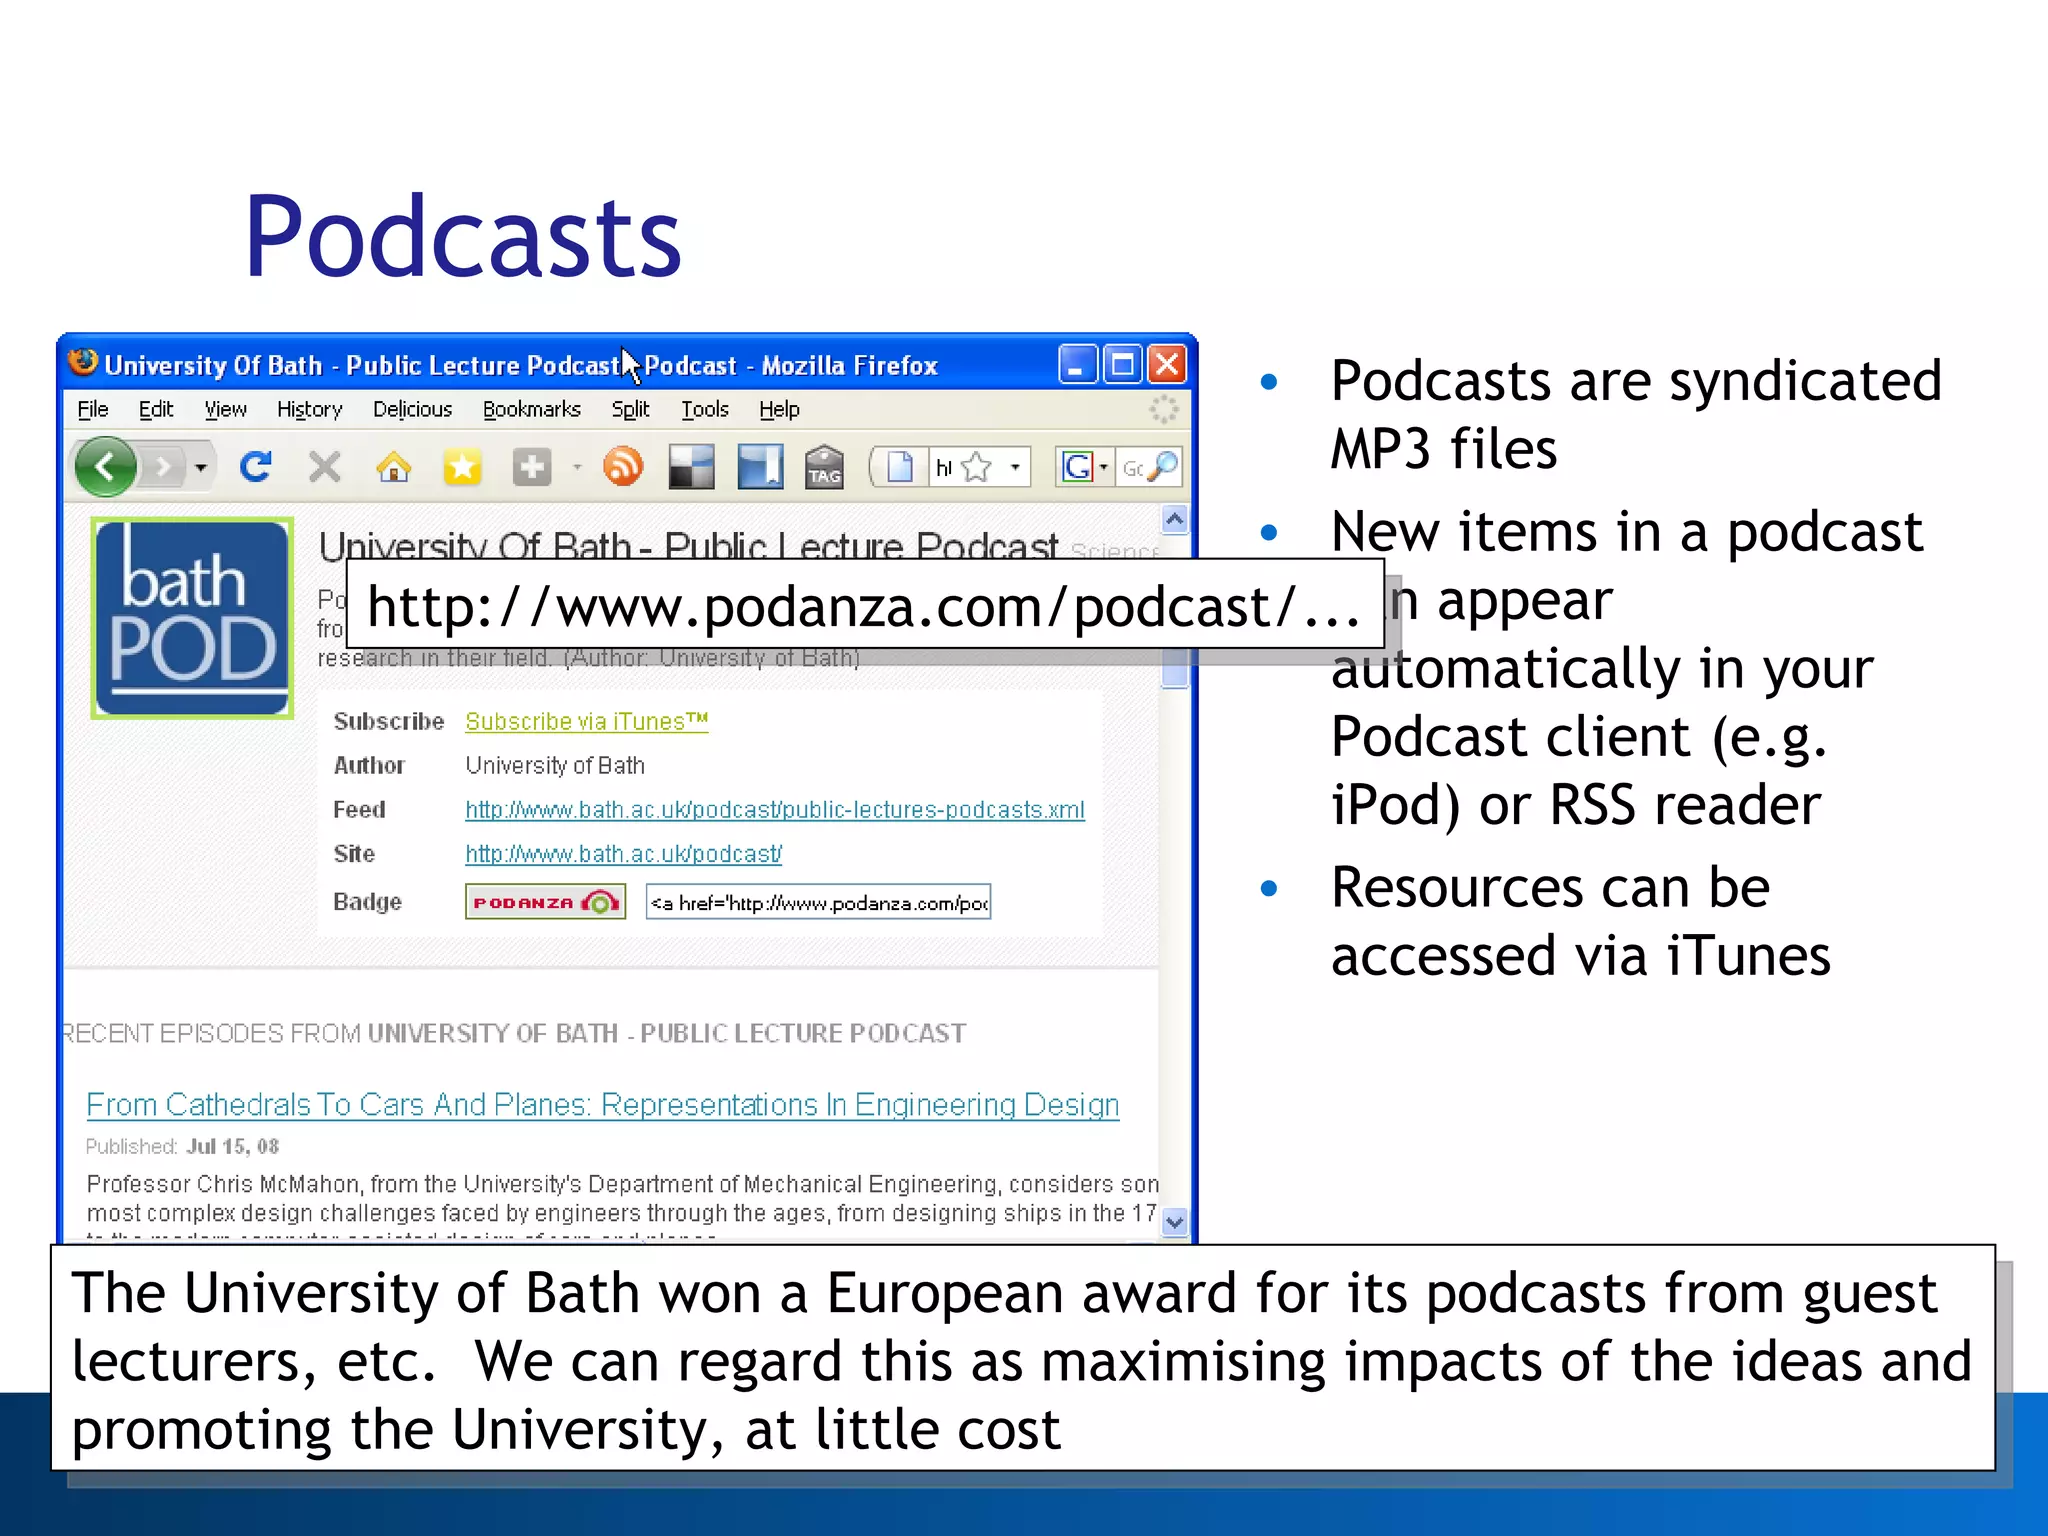Open the Help menu
This screenshot has height=1536, width=2048.
(x=779, y=410)
